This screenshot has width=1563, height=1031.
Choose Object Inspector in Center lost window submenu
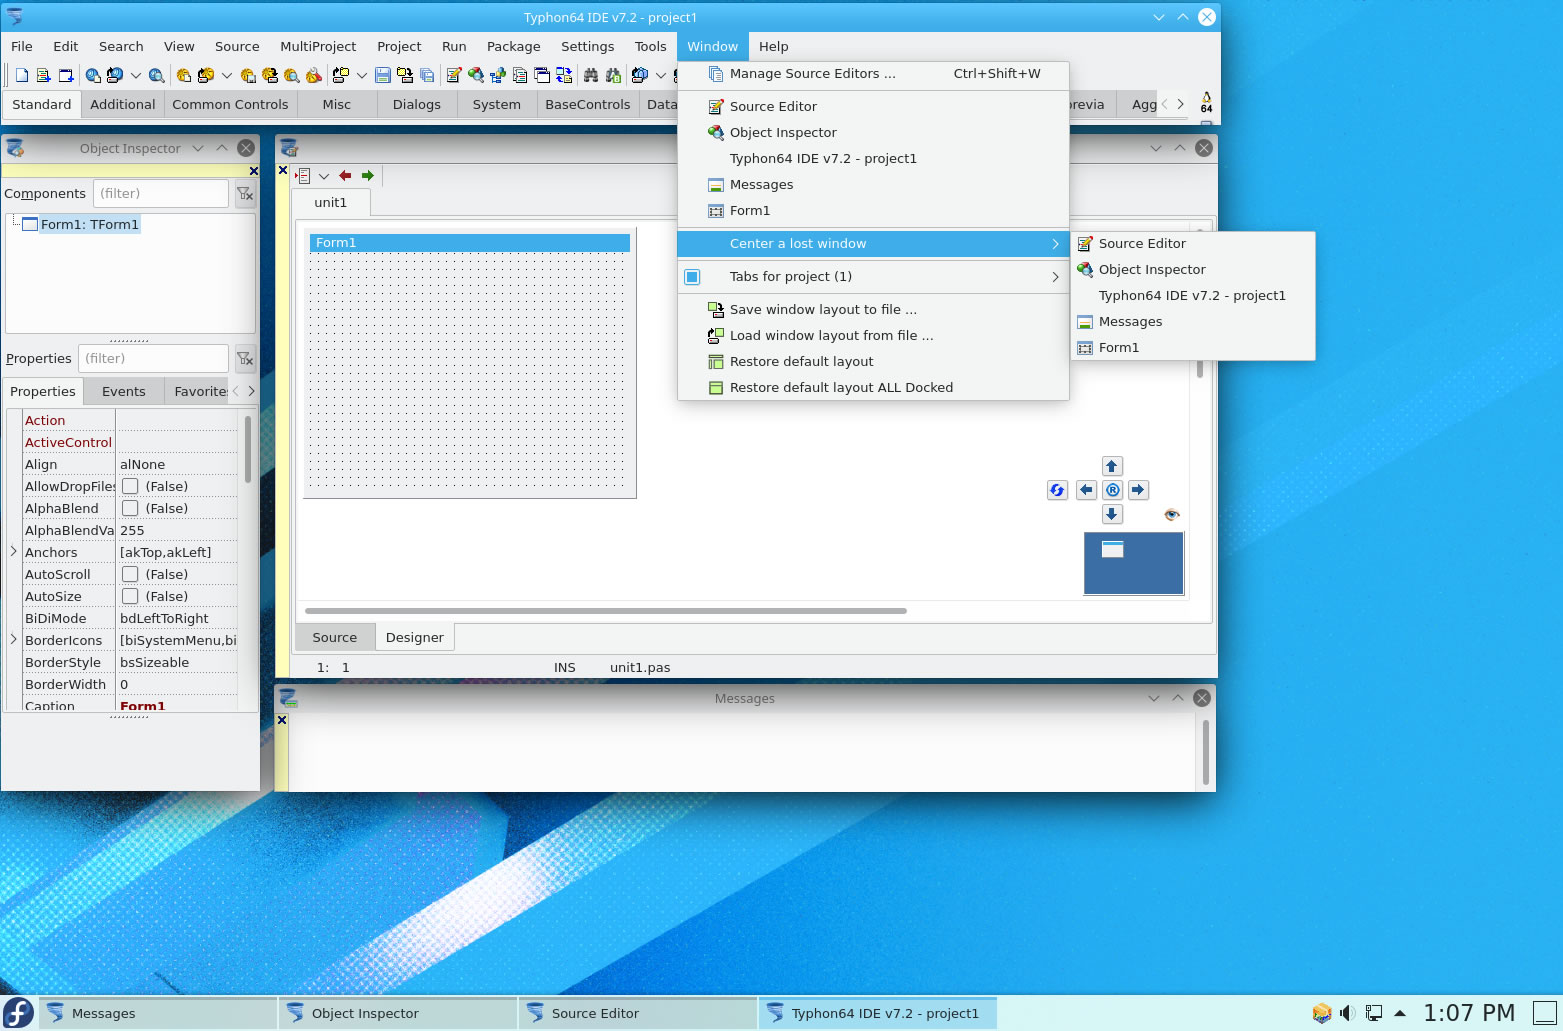(x=1192, y=270)
